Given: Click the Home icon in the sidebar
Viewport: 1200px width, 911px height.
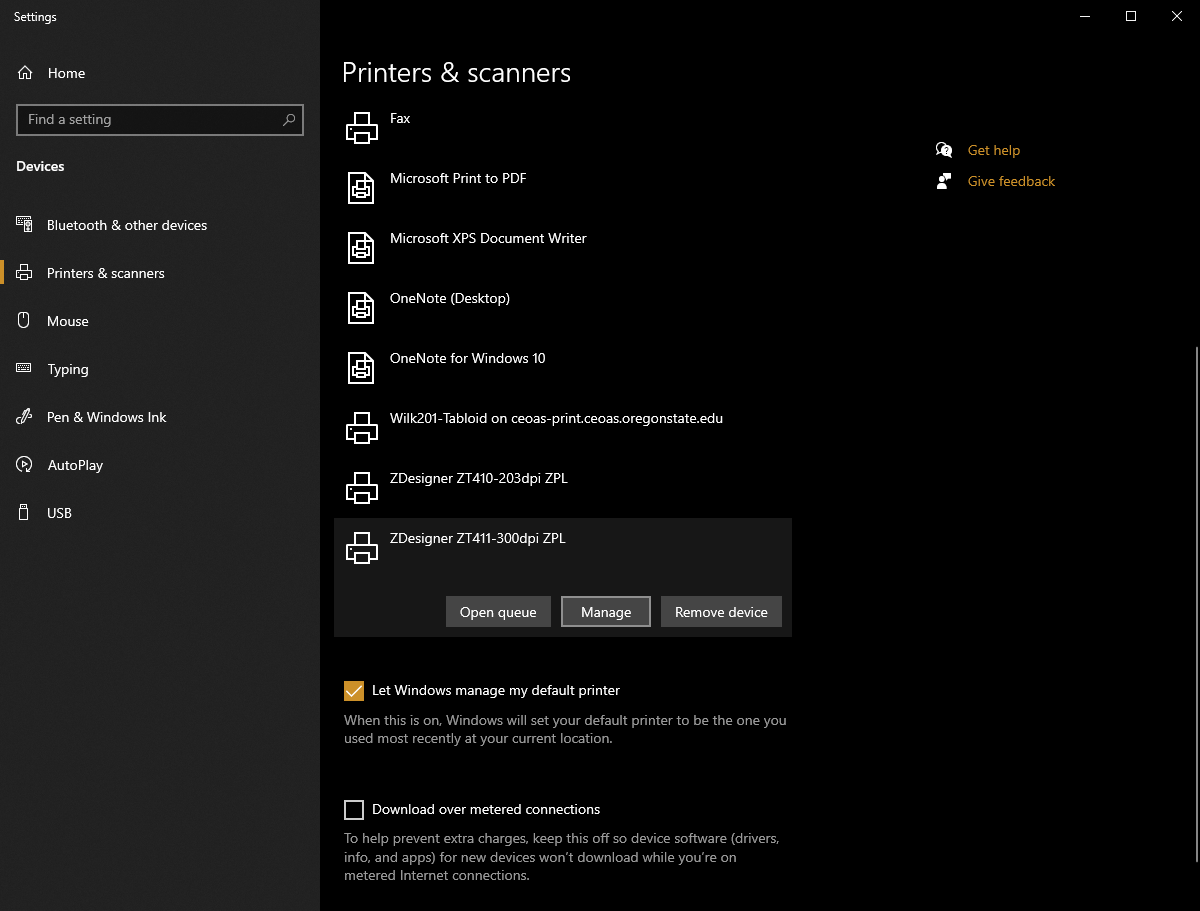Looking at the screenshot, I should coord(25,73).
